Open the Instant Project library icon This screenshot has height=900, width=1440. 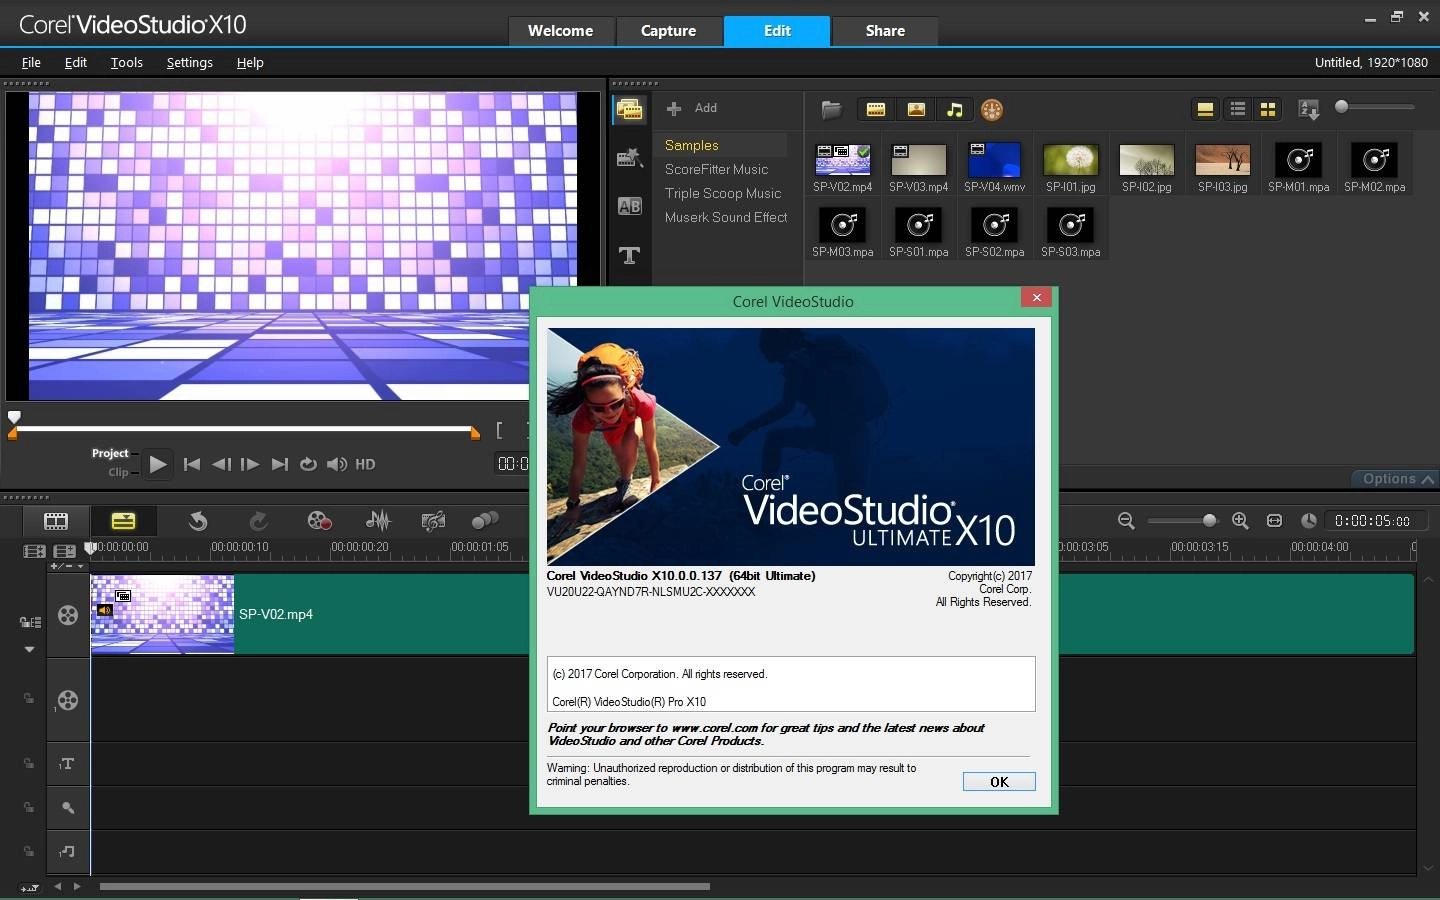[630, 157]
